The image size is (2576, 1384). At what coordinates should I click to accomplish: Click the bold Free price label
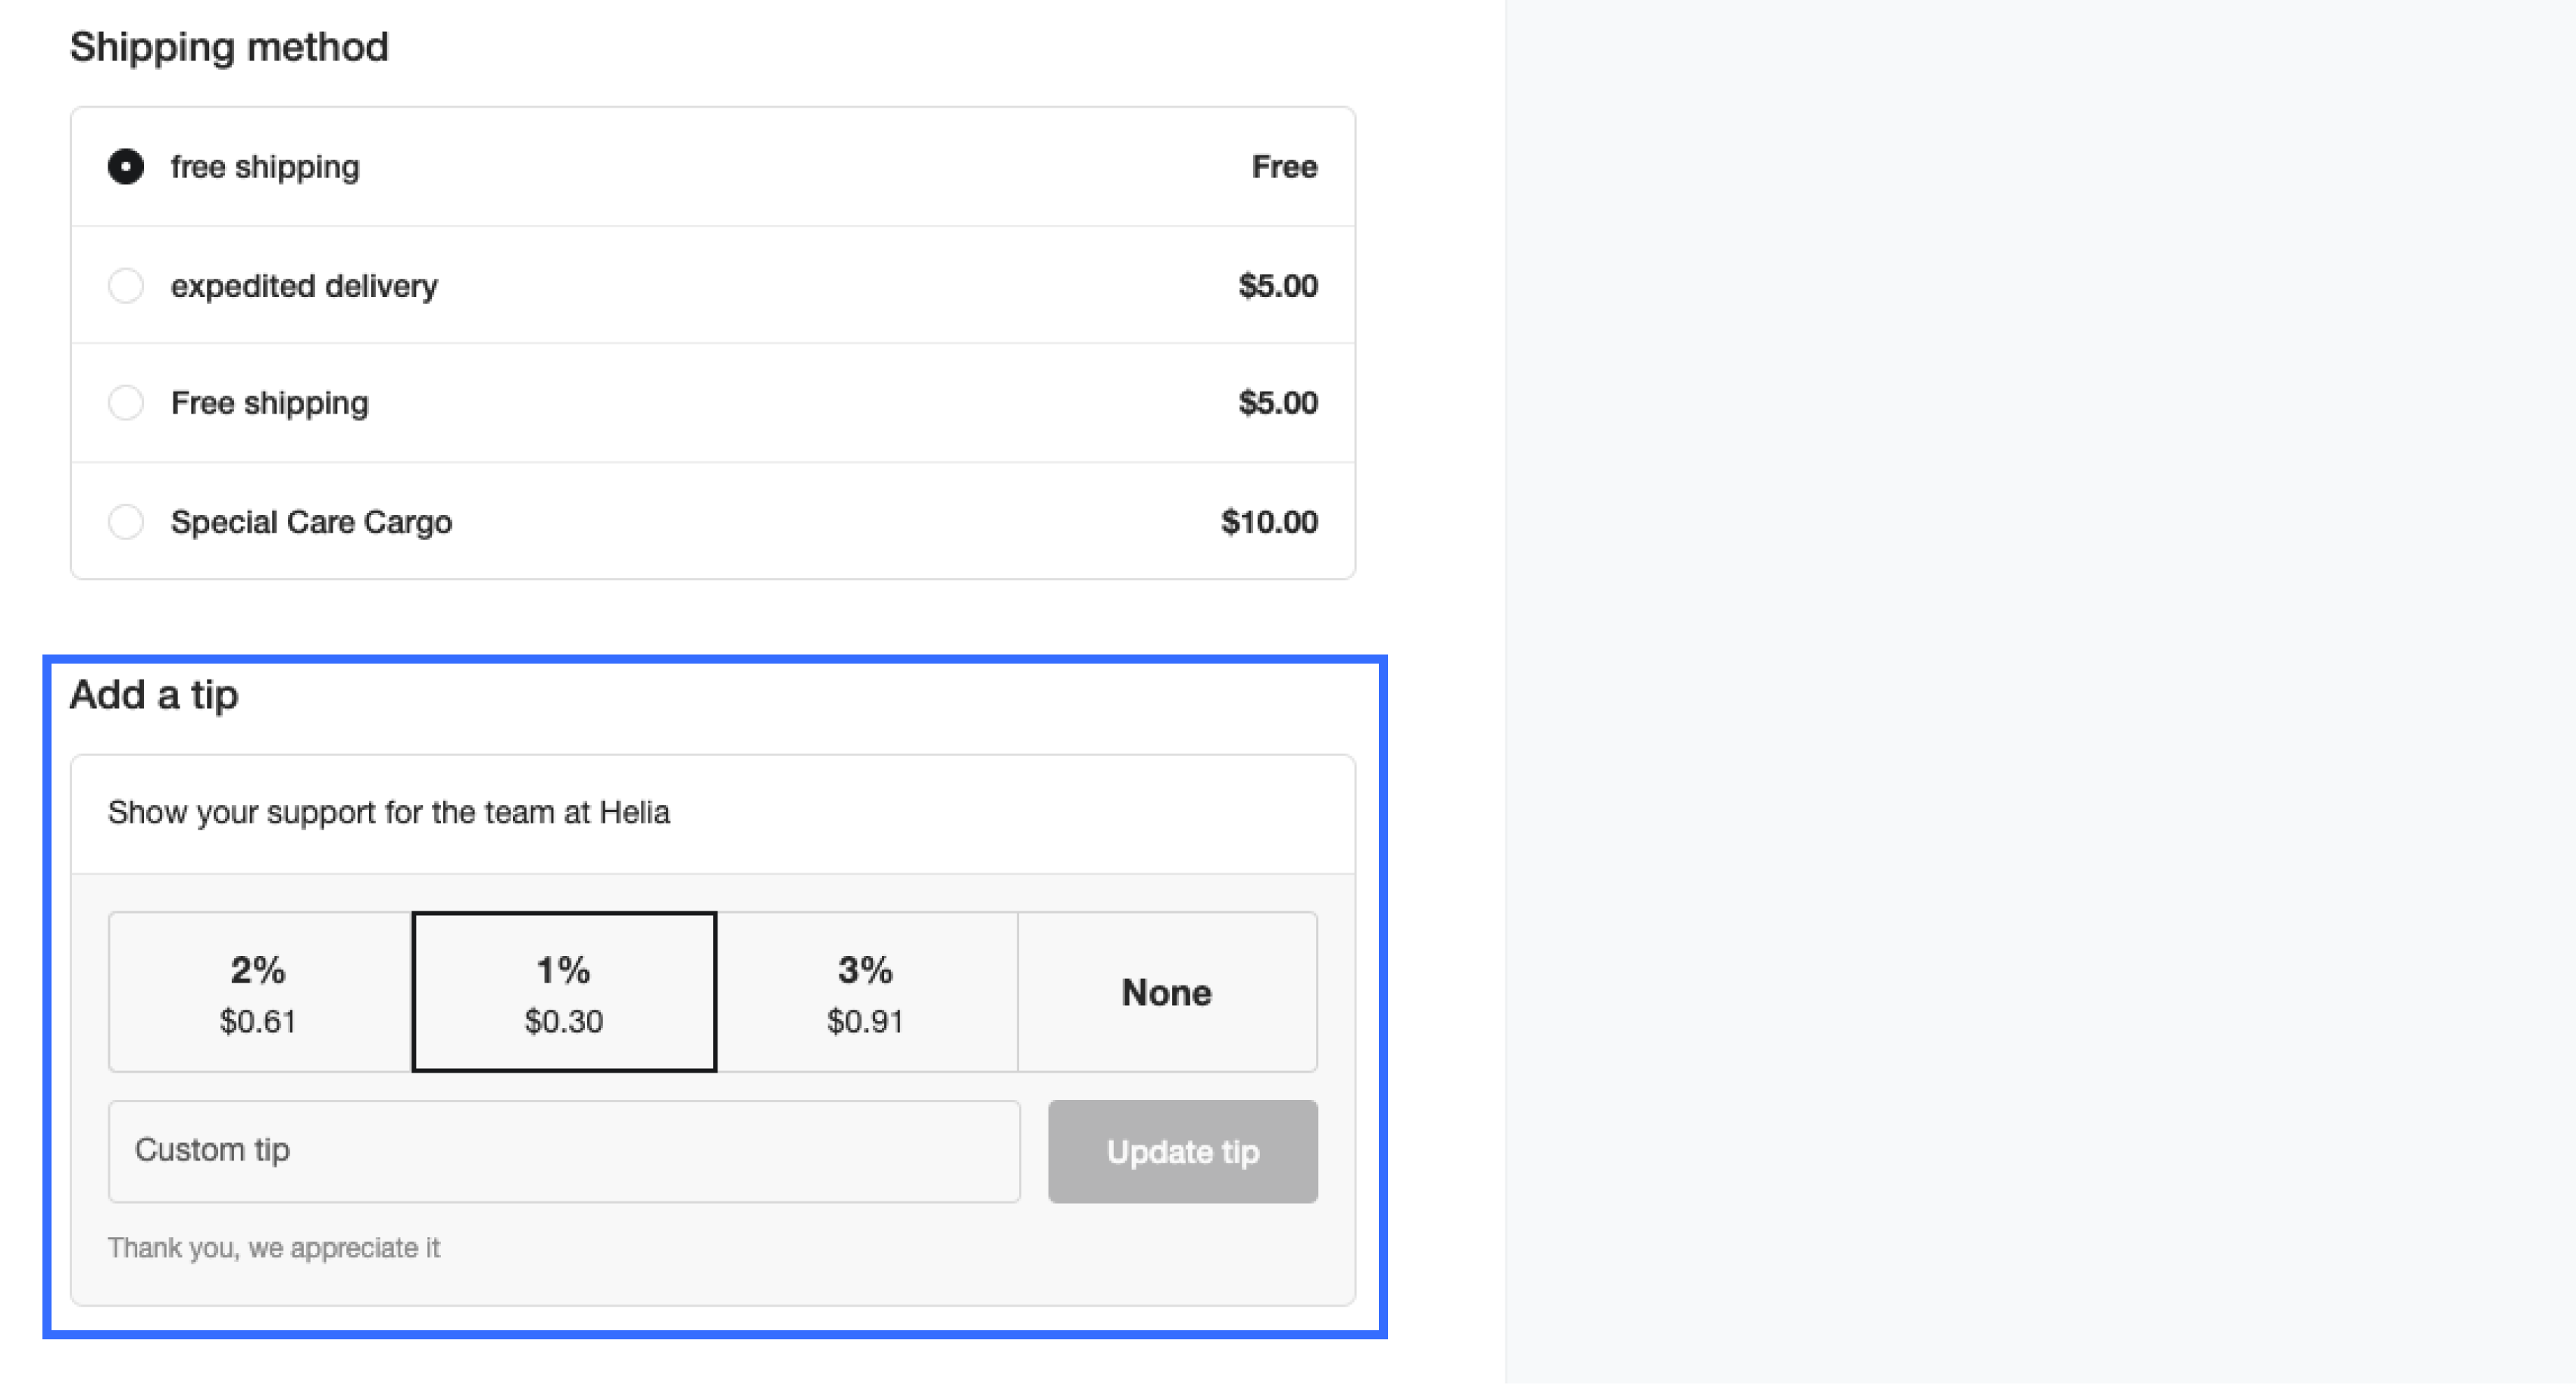pyautogui.click(x=1284, y=166)
